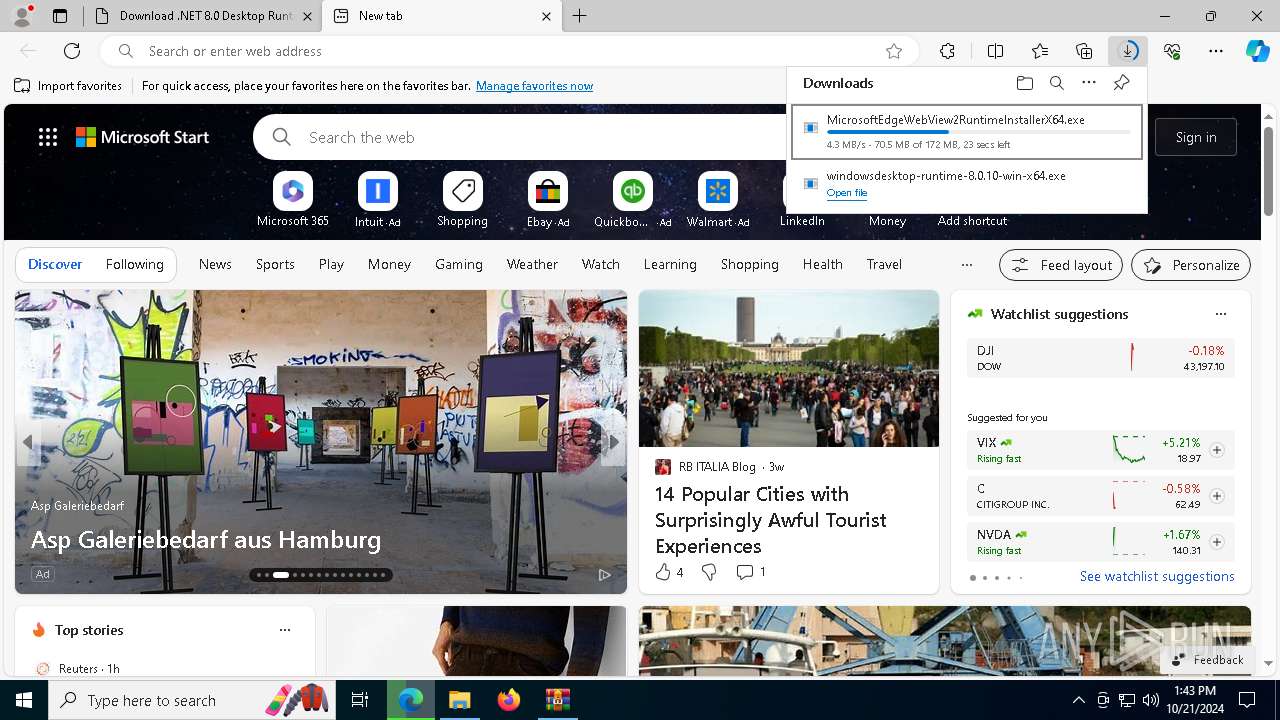Image resolution: width=1280 pixels, height=720 pixels.
Task: Click the Downloads toolbar icon
Action: [1128, 51]
